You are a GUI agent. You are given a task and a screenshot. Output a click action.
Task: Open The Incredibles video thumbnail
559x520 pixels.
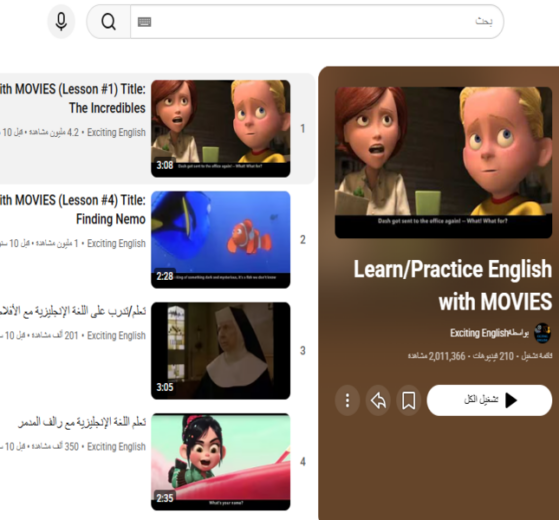(221, 128)
